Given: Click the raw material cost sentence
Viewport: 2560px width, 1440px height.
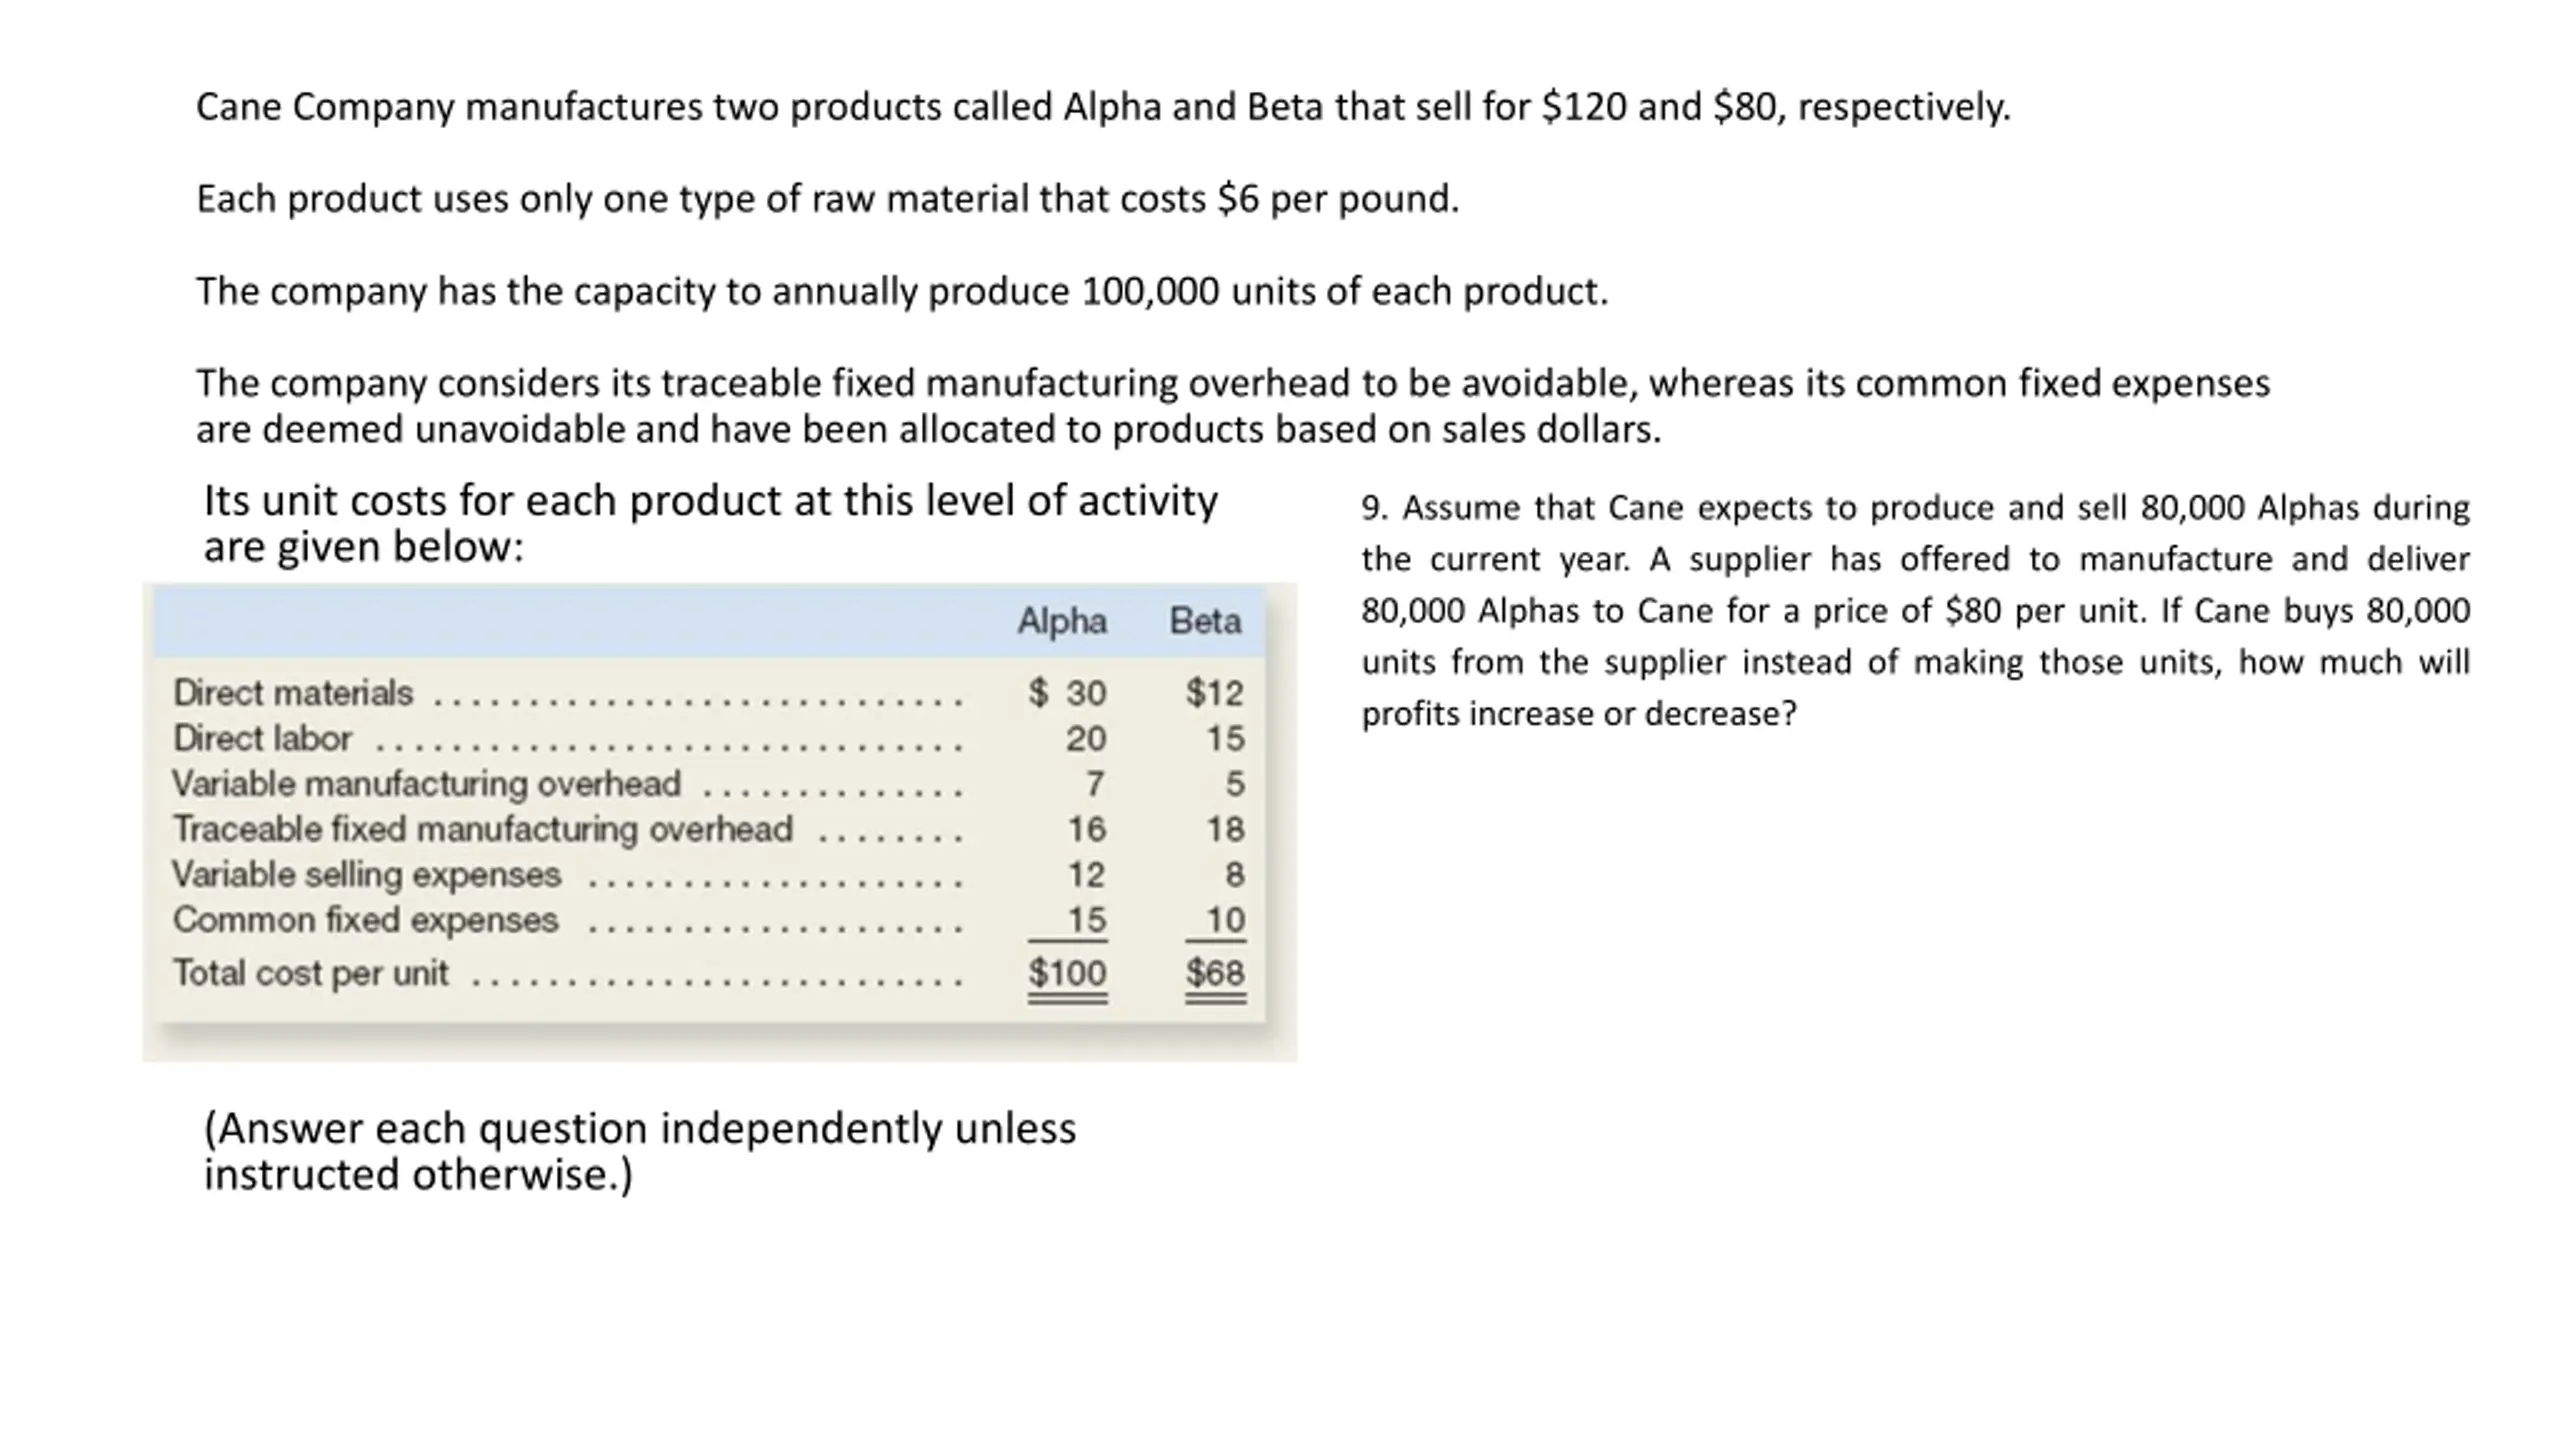Looking at the screenshot, I should coord(828,199).
